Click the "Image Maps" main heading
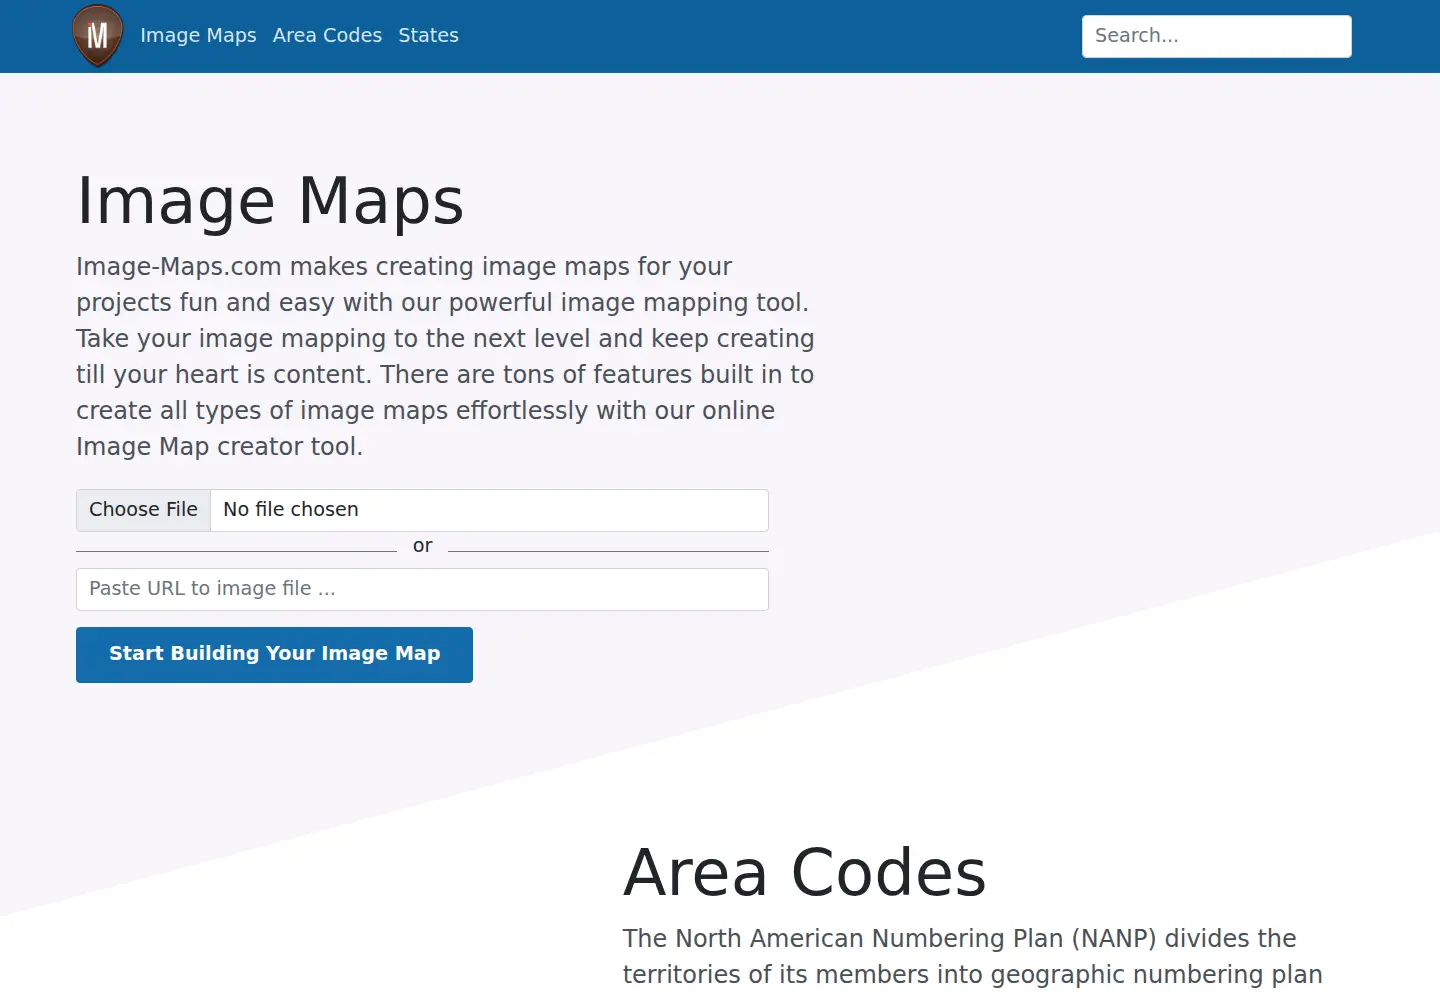 pos(270,201)
